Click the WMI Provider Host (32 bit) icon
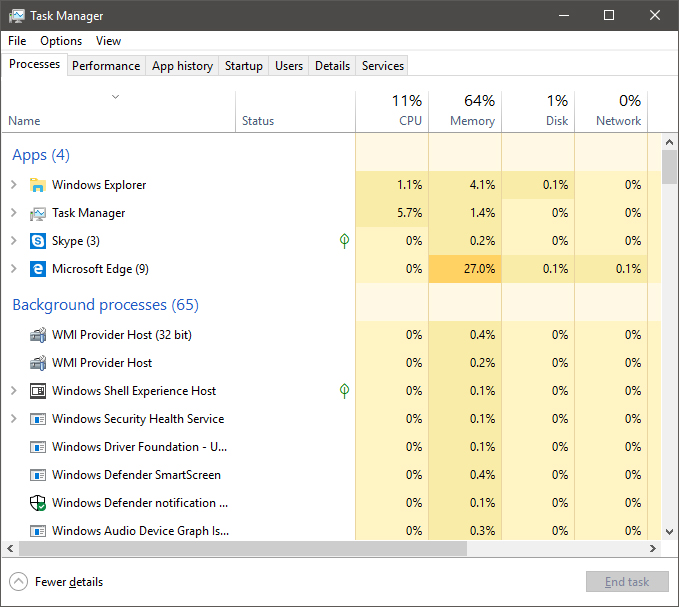Image resolution: width=679 pixels, height=607 pixels. (38, 335)
